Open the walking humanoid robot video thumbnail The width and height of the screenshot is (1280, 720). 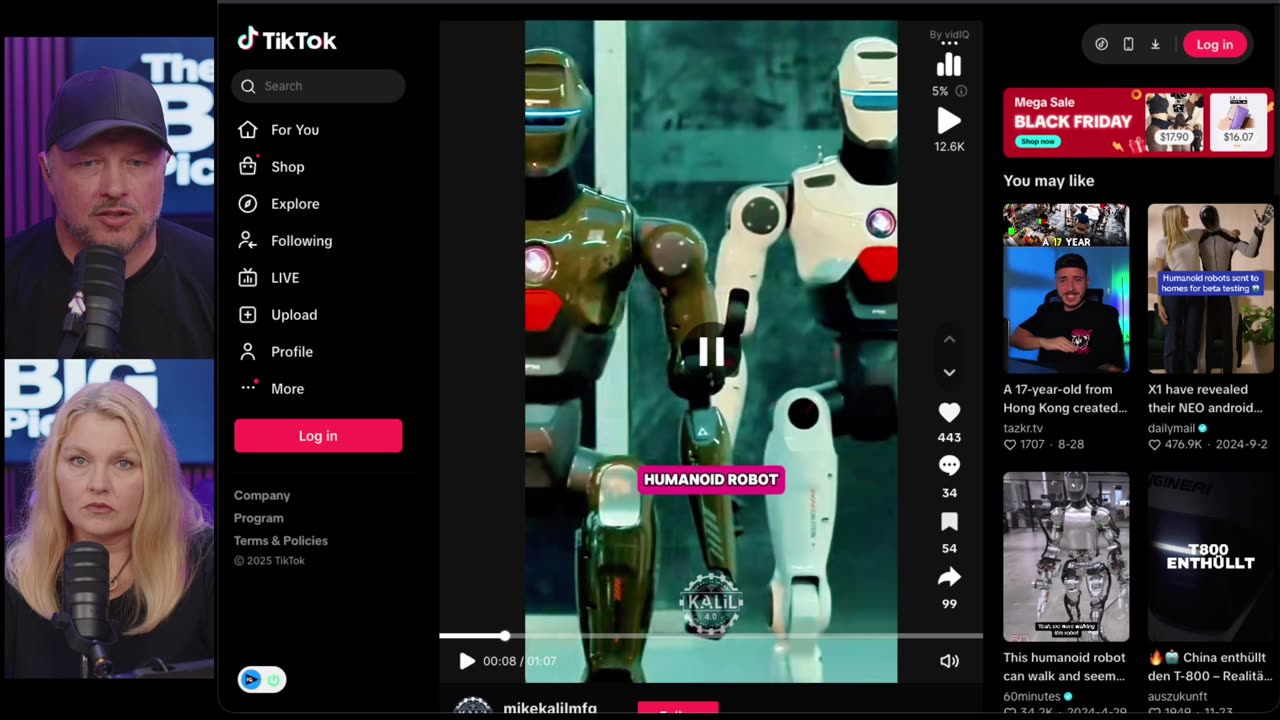tap(1066, 556)
